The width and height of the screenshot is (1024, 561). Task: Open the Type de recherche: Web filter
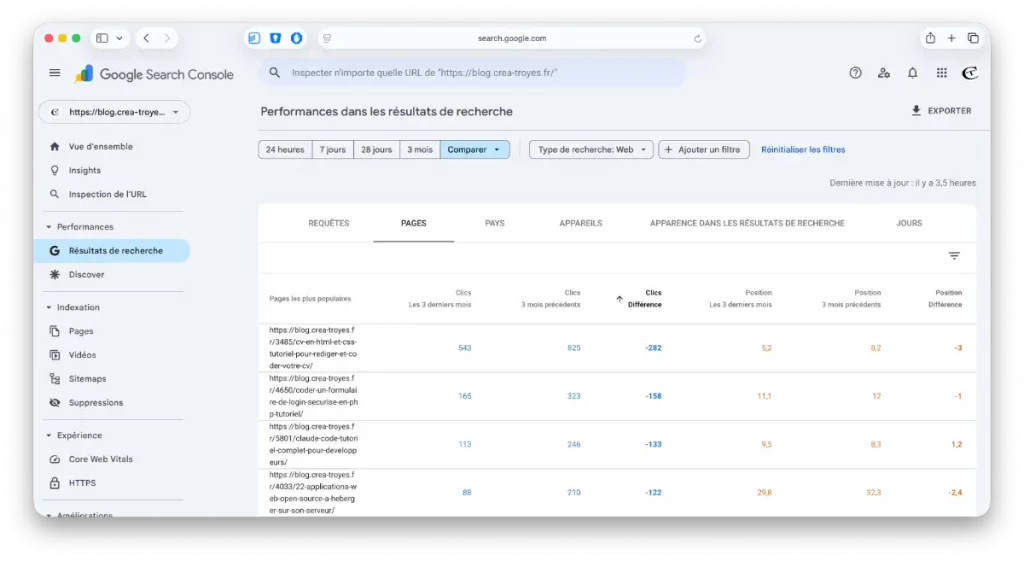(591, 150)
